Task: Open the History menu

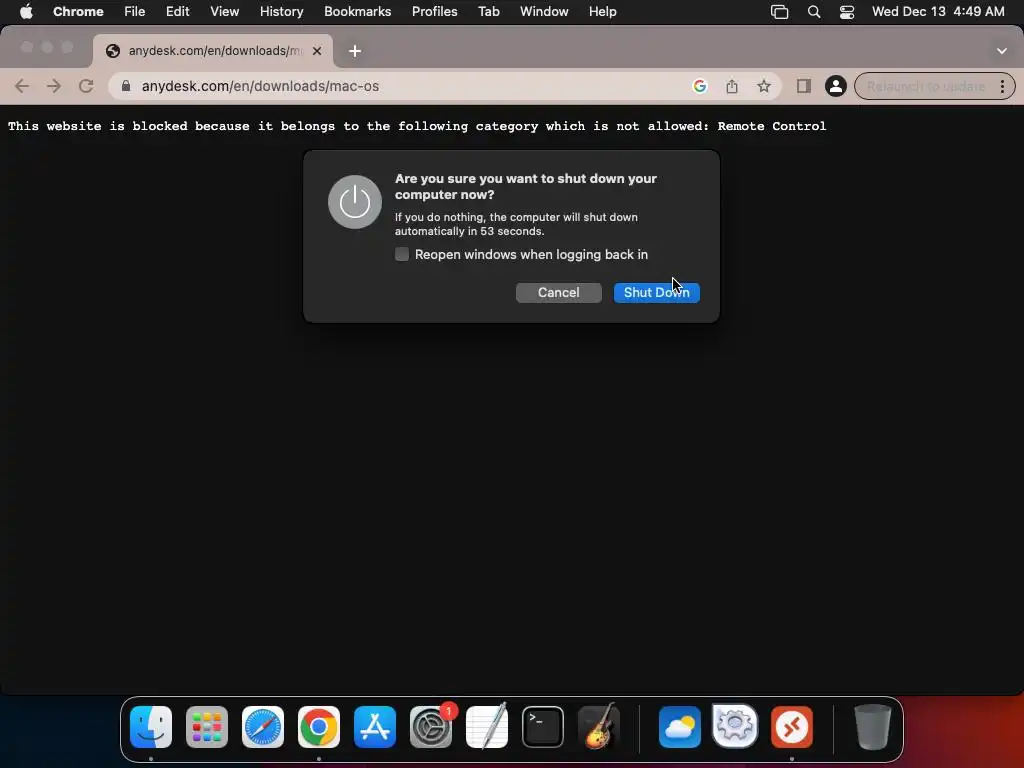Action: coord(281,12)
